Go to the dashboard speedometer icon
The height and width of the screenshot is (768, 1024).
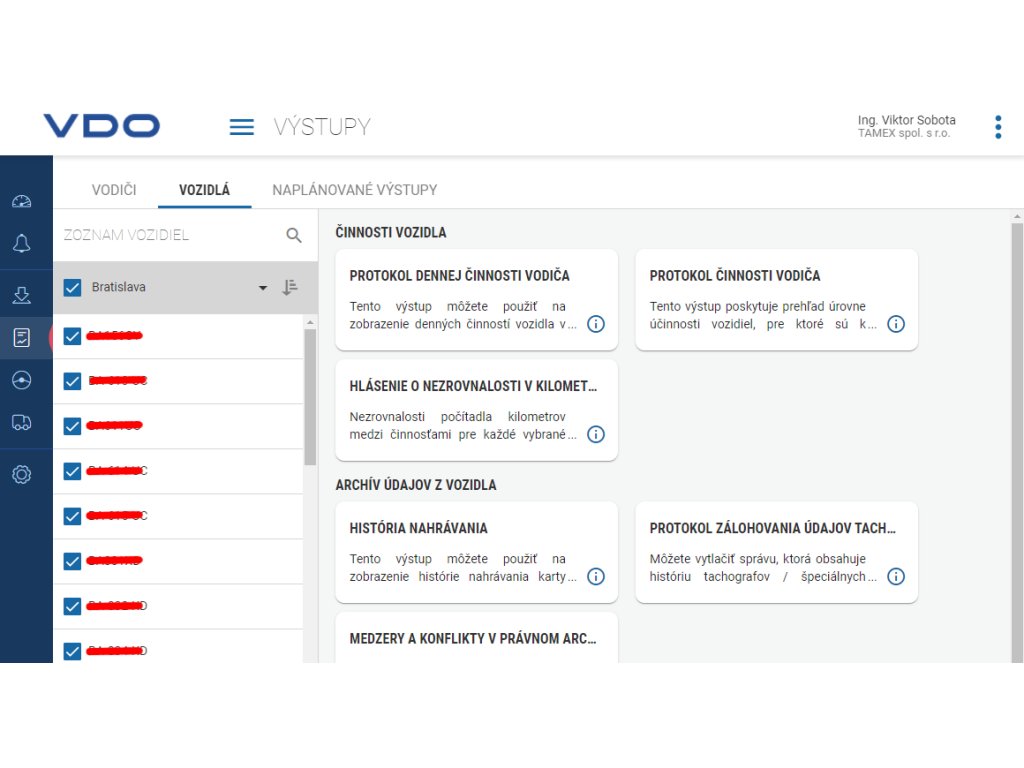click(22, 201)
